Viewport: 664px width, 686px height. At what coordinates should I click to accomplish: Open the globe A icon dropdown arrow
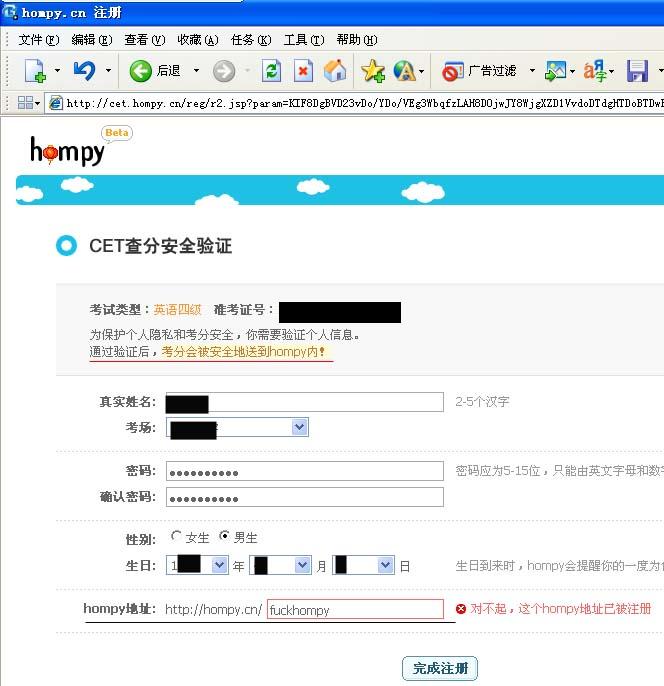[422, 71]
